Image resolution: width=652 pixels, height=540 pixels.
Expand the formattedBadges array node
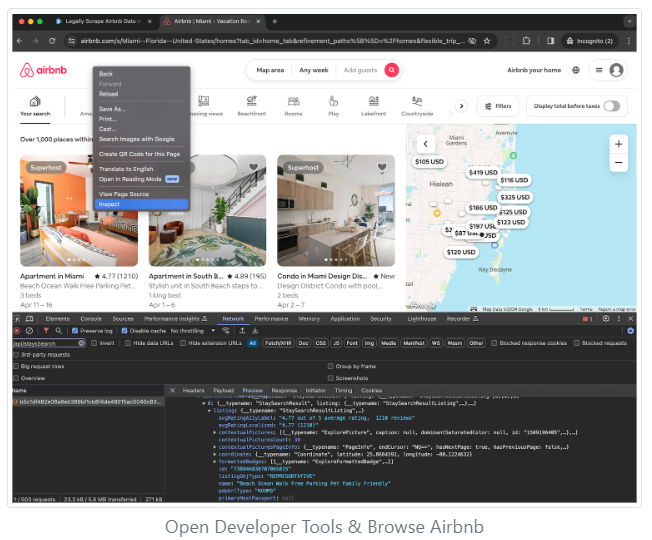tap(215, 462)
